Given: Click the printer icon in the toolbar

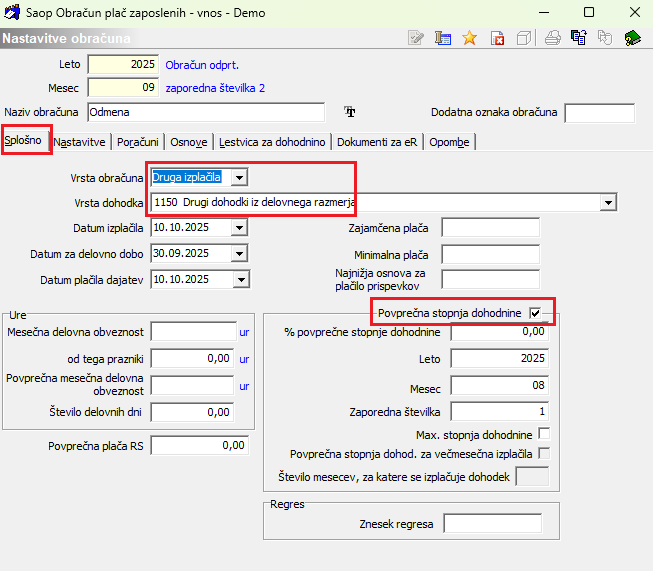Looking at the screenshot, I should (x=553, y=38).
